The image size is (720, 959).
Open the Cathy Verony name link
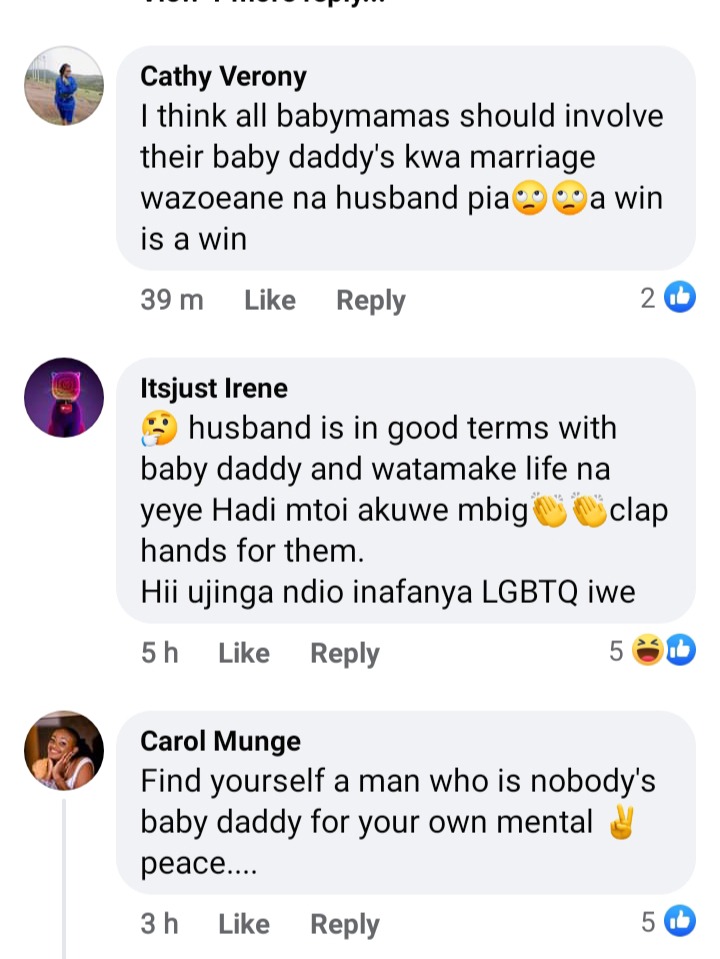(223, 76)
